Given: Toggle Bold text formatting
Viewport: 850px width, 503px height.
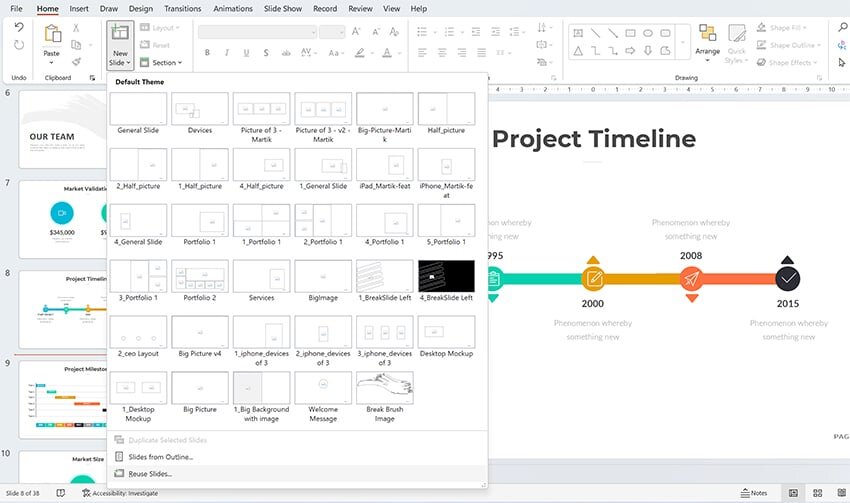Looking at the screenshot, I should 205,51.
